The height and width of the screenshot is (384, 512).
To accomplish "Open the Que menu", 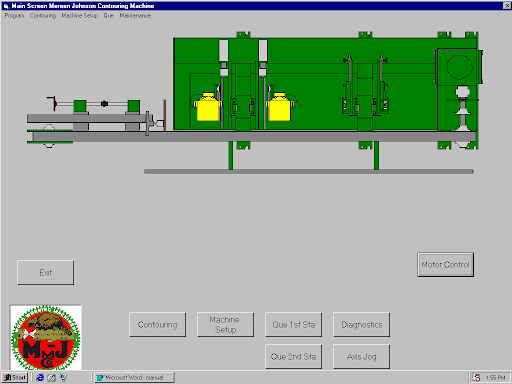I will pyautogui.click(x=109, y=16).
